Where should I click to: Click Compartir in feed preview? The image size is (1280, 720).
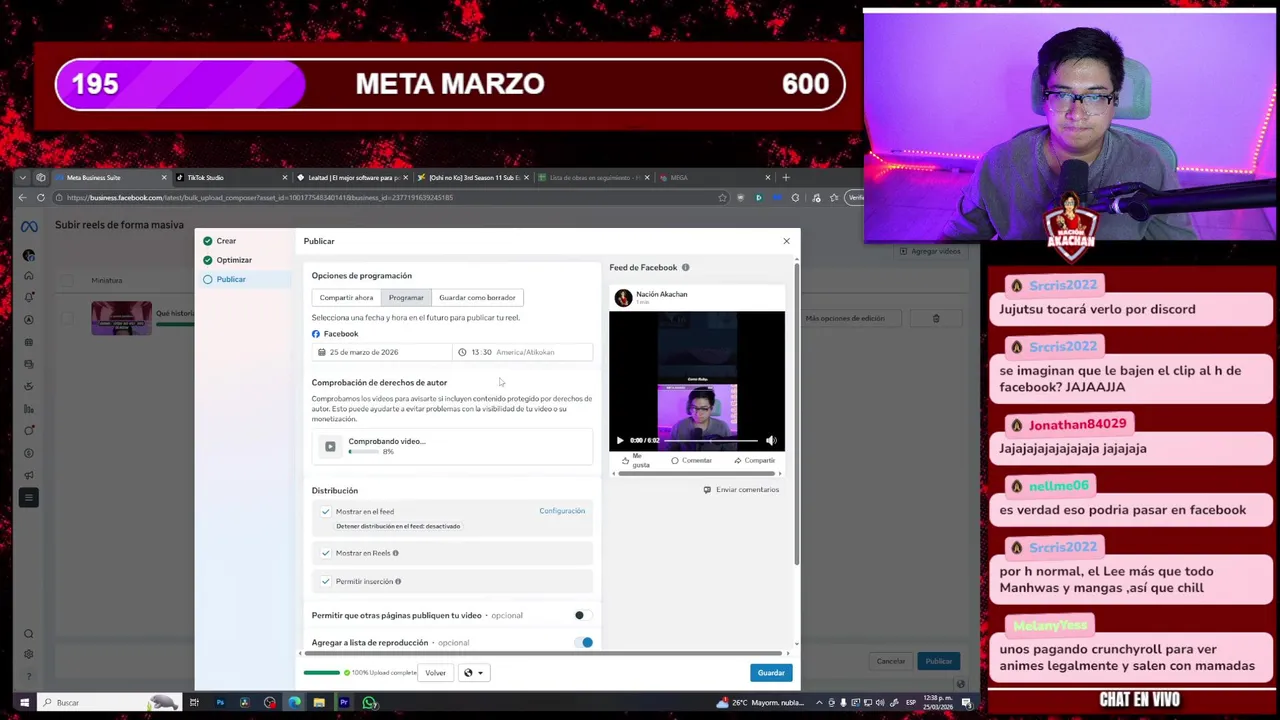(x=754, y=460)
